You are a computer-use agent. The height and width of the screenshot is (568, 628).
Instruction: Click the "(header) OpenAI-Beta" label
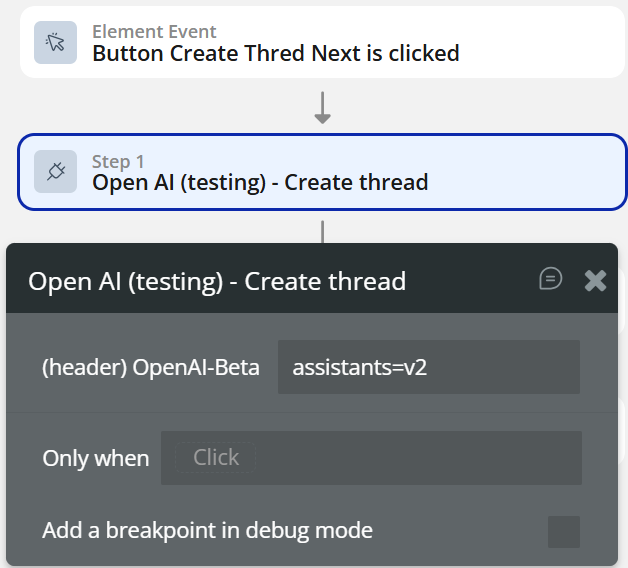click(x=150, y=367)
